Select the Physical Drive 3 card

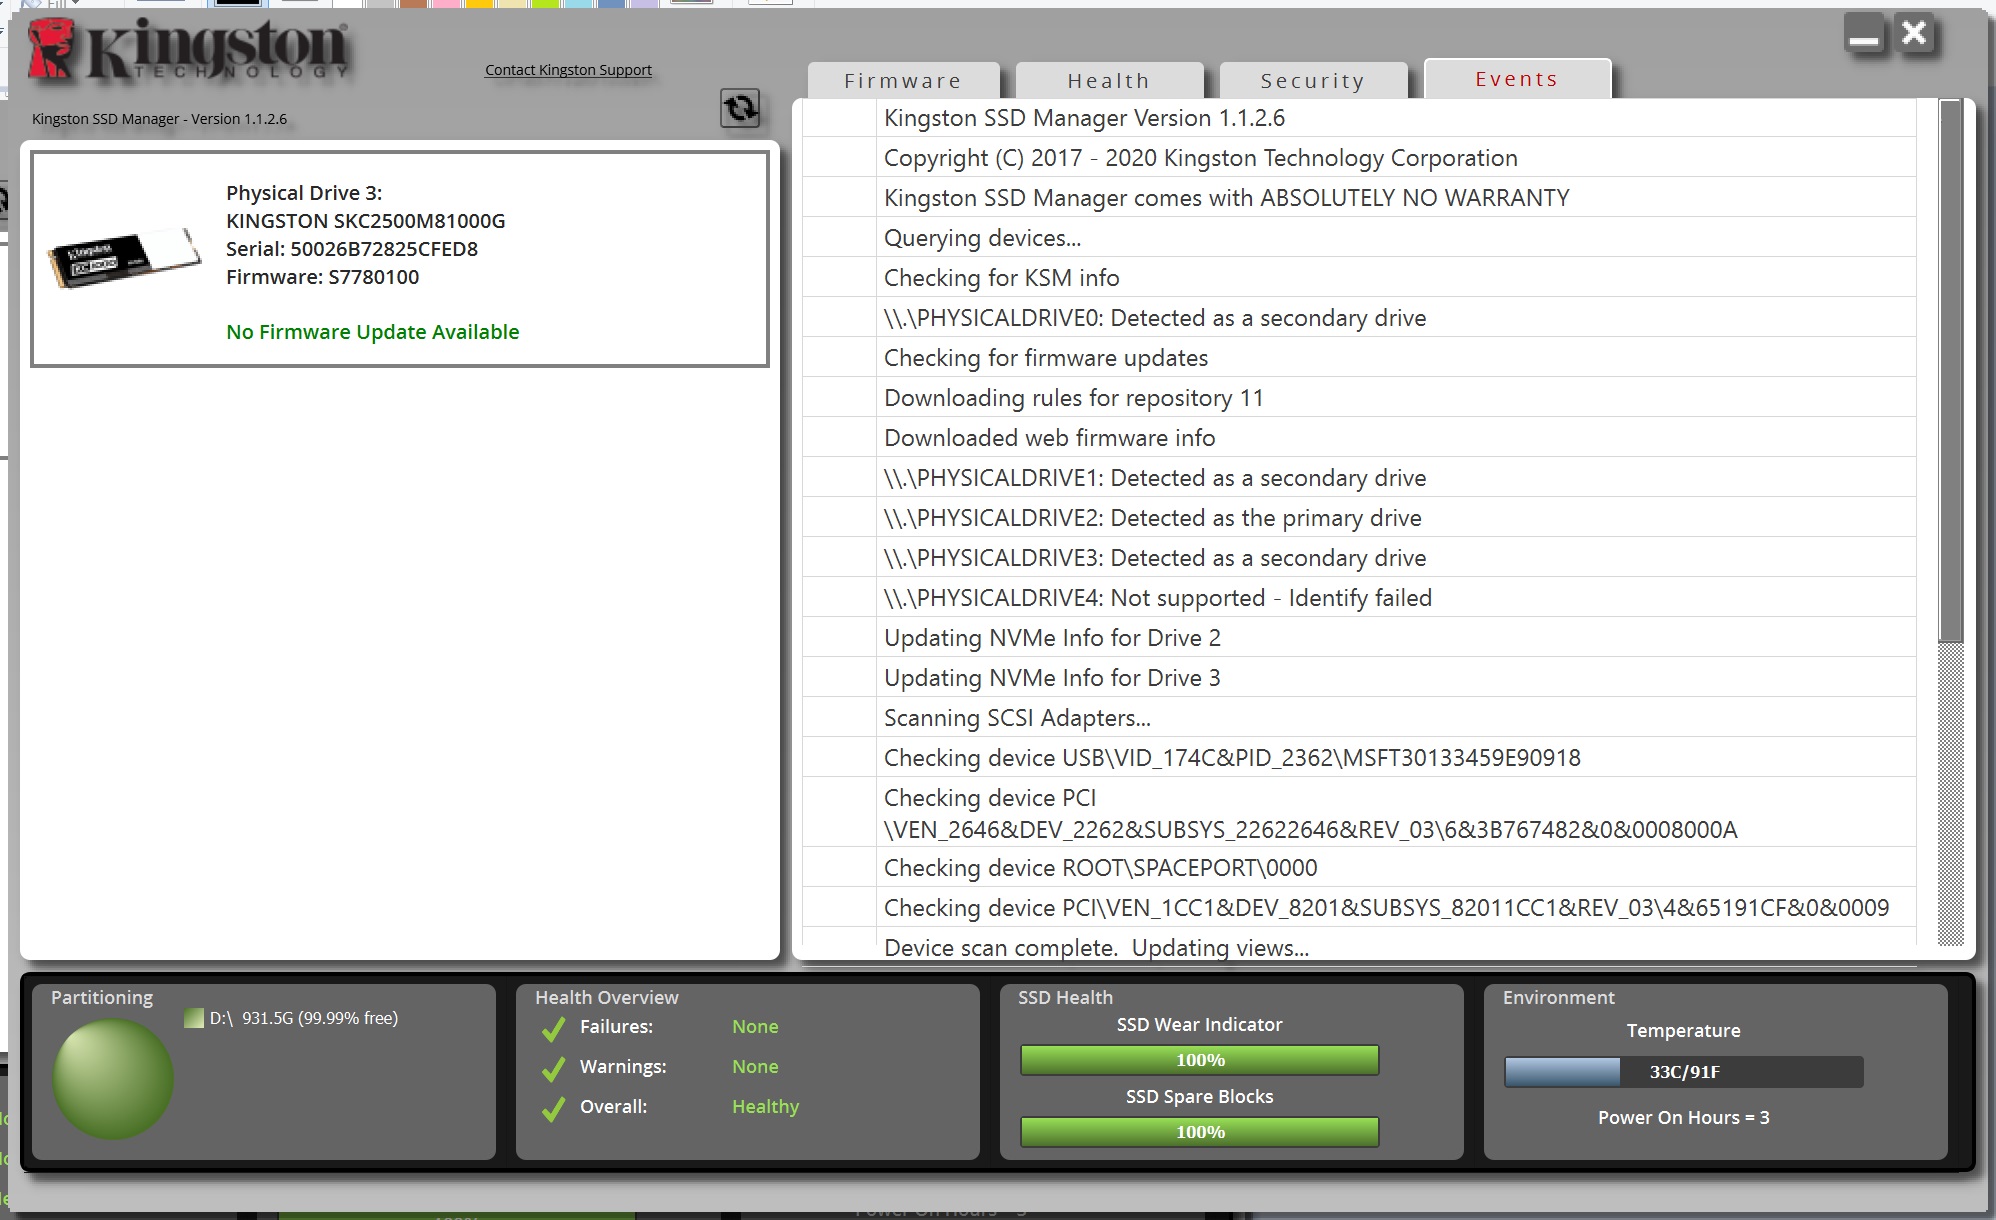pos(400,259)
